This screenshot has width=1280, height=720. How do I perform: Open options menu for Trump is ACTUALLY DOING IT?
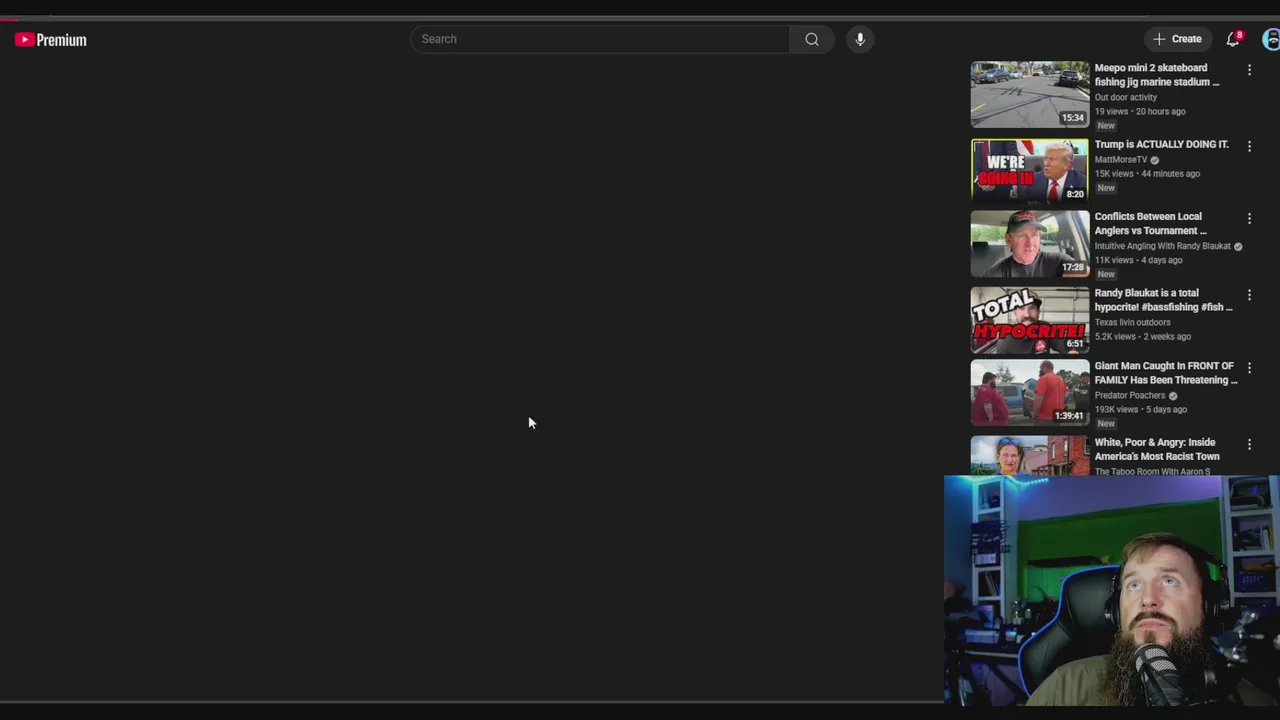point(1249,146)
